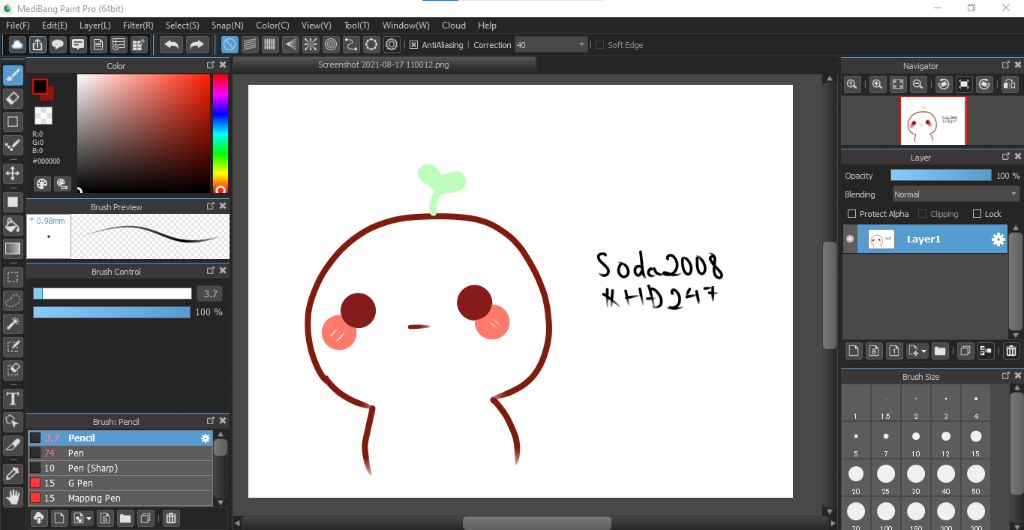Select the Magic Wand tool

(x=12, y=323)
